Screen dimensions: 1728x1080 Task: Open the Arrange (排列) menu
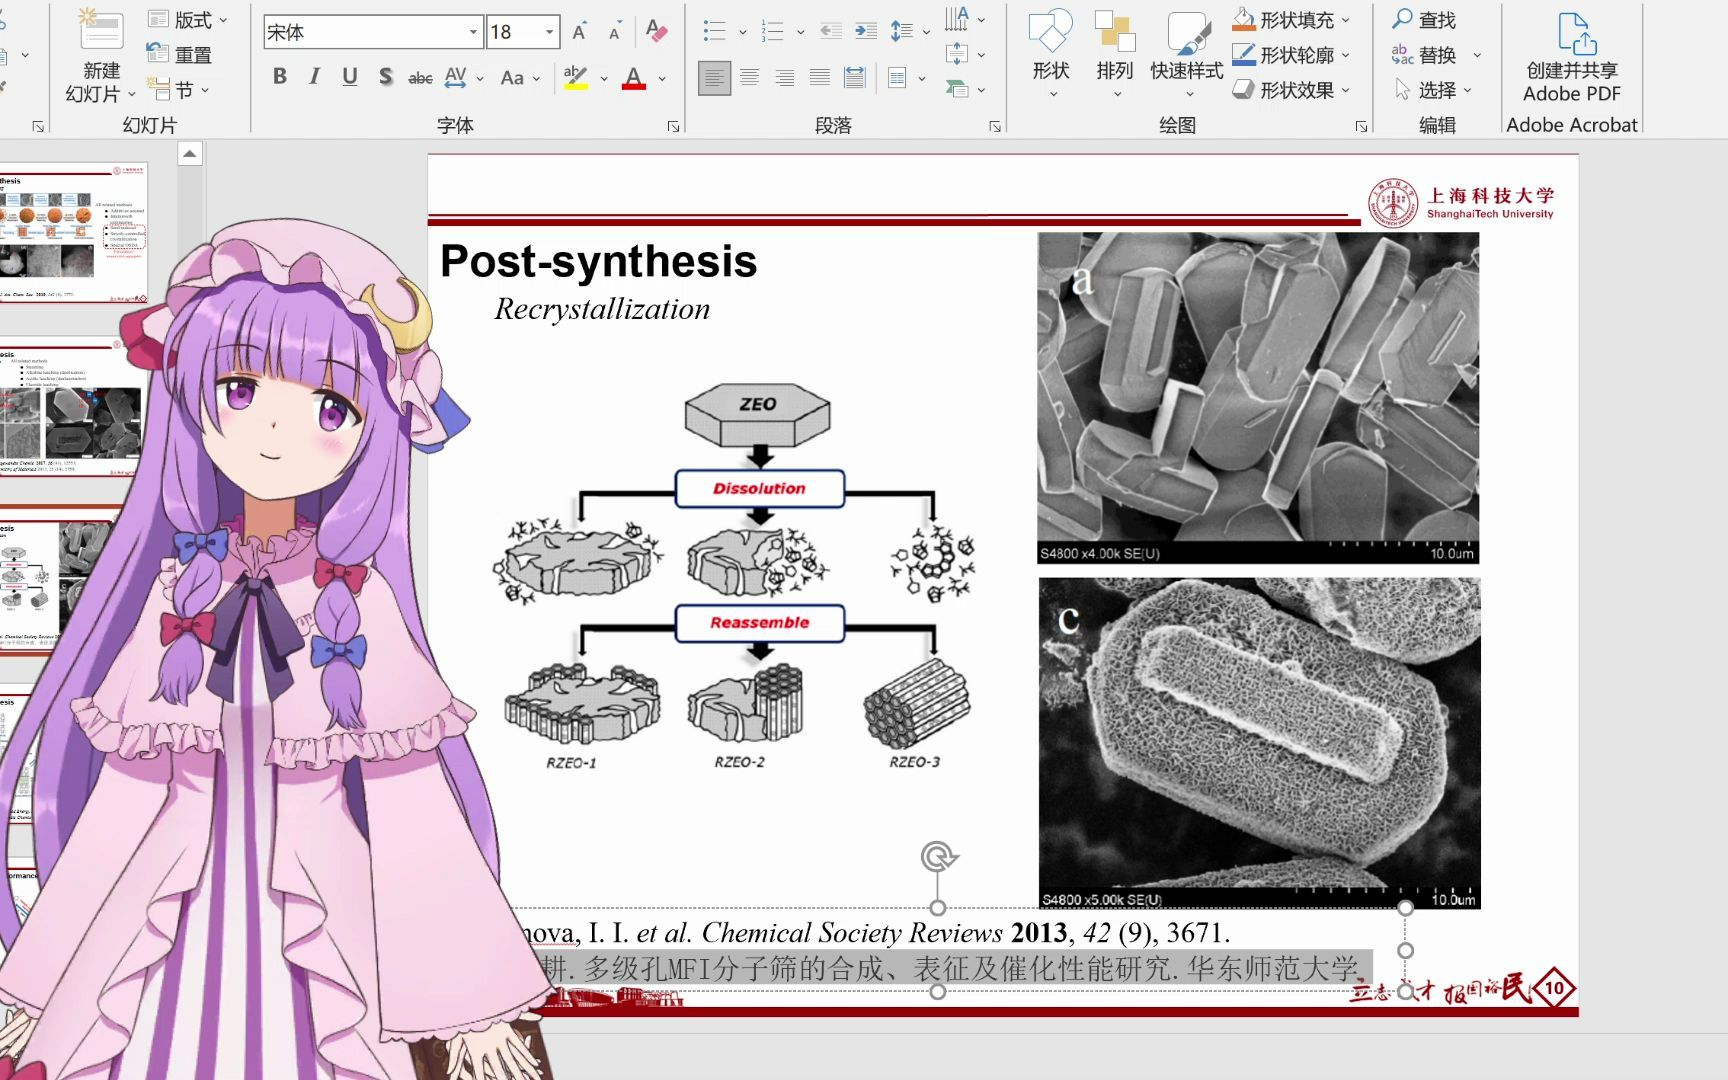point(1115,52)
